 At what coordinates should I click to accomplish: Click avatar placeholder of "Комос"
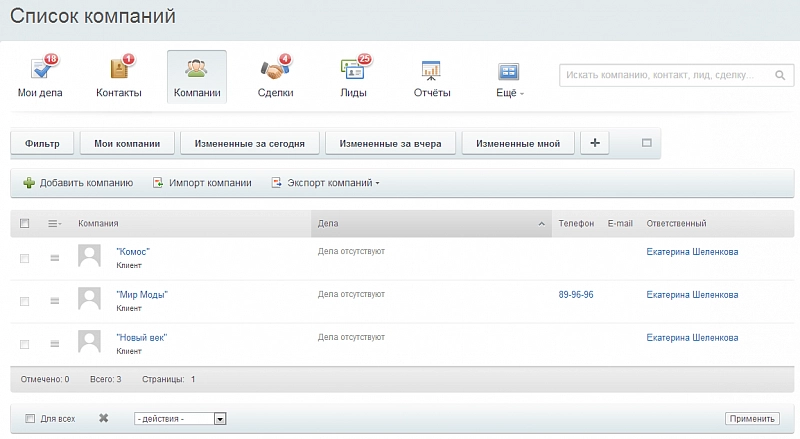[89, 255]
